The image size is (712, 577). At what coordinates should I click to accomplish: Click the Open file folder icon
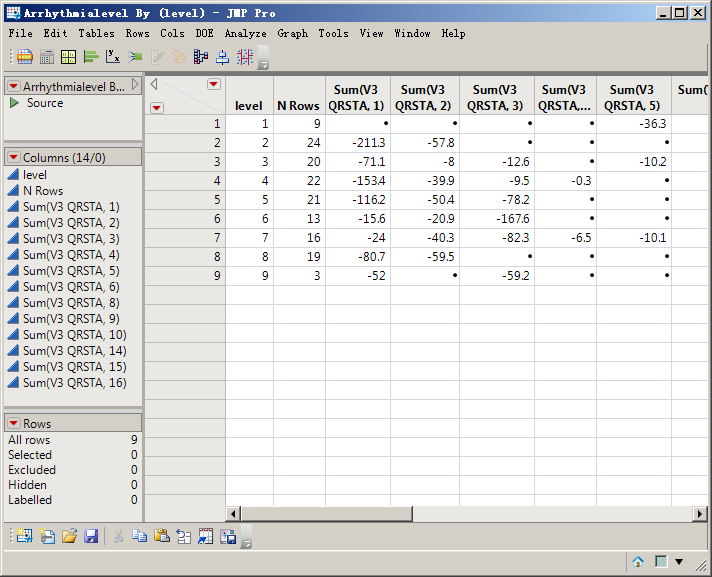coord(69,536)
